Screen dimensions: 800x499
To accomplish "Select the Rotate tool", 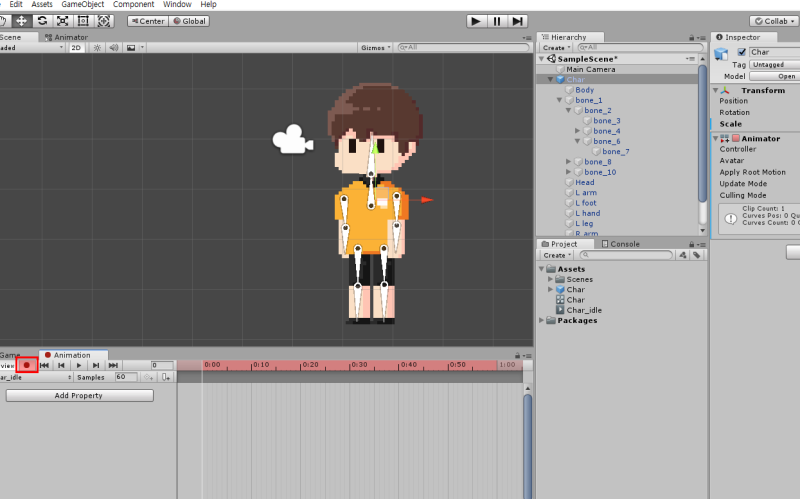I will click(42, 21).
